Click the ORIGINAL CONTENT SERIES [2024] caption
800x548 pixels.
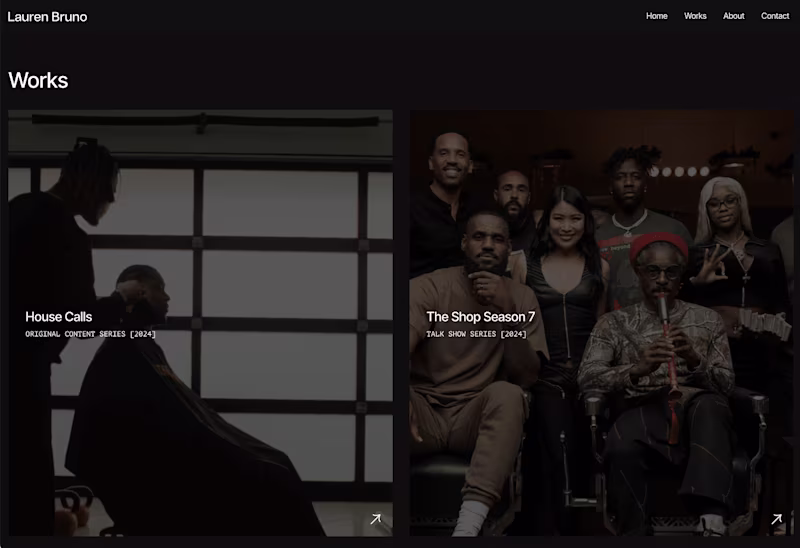pyautogui.click(x=90, y=334)
